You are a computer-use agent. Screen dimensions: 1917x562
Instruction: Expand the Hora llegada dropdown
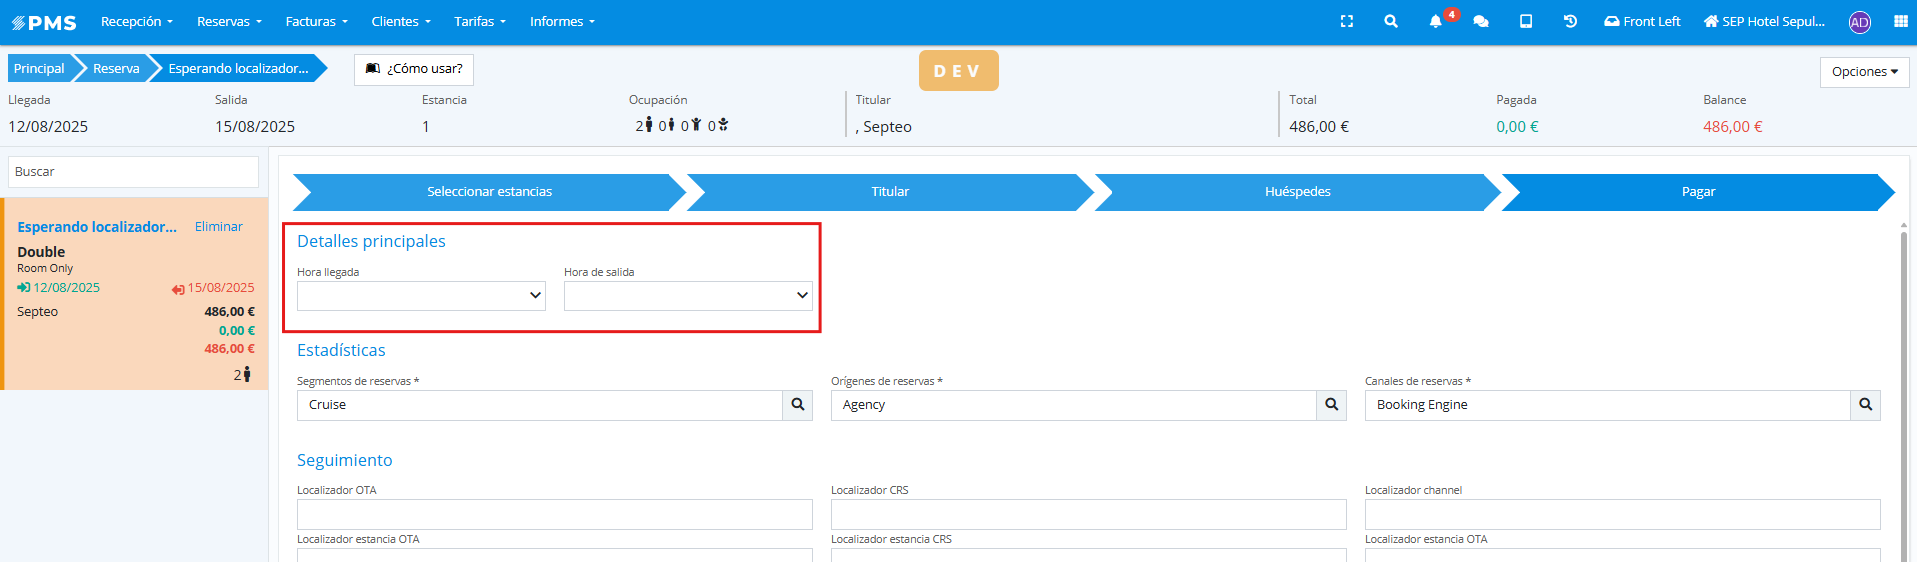(421, 296)
